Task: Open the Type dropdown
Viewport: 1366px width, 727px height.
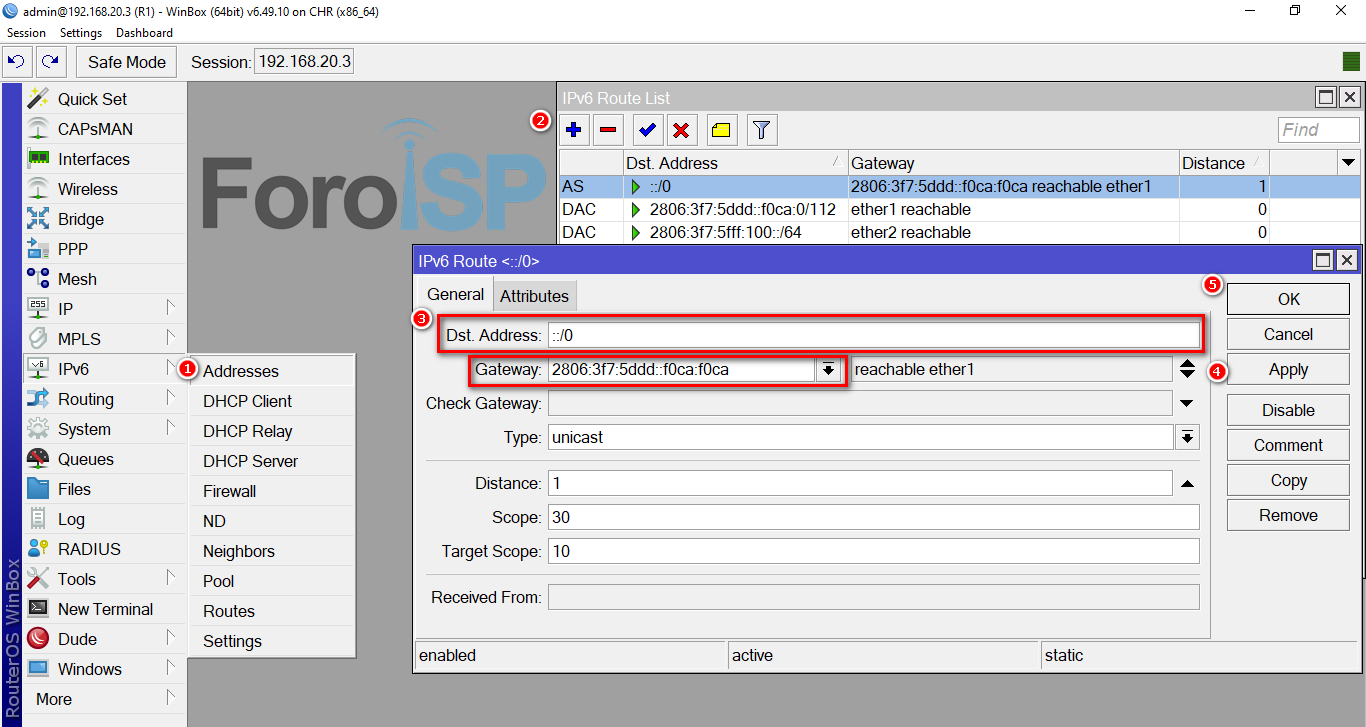Action: 1187,437
